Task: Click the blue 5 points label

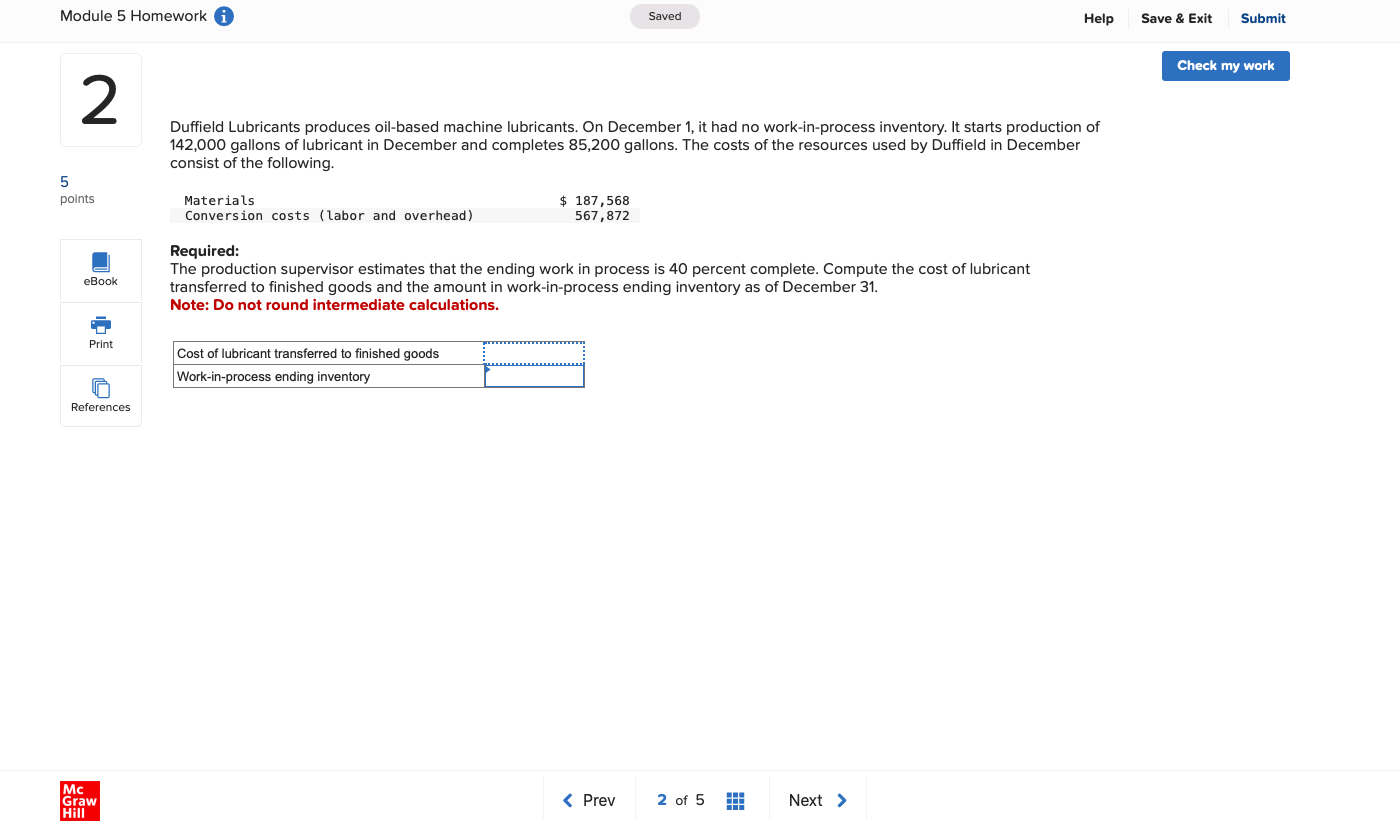Action: (64, 182)
